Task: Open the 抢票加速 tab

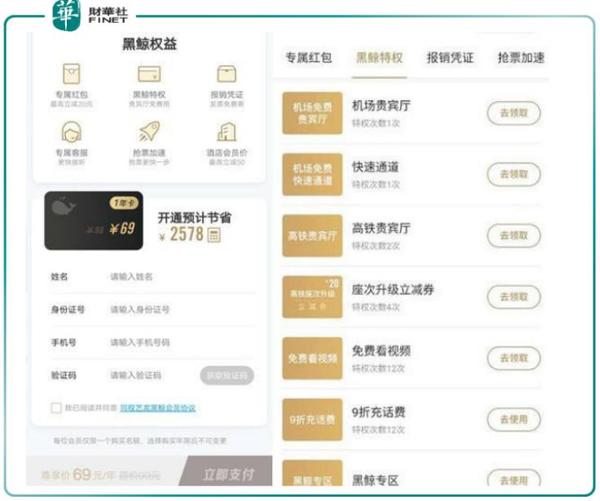Action: pyautogui.click(x=521, y=58)
